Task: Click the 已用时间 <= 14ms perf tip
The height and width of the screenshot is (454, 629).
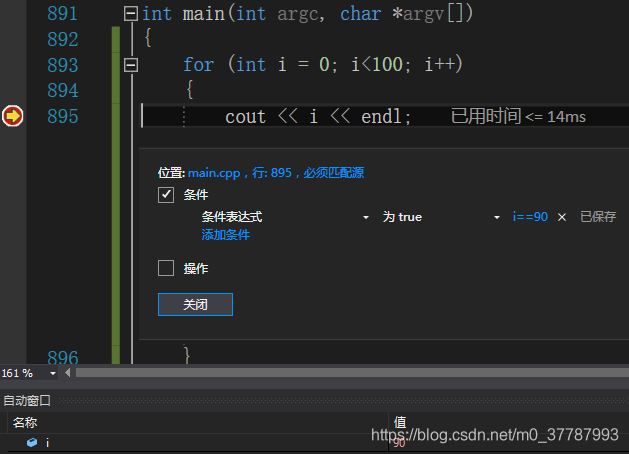Action: pyautogui.click(x=518, y=116)
